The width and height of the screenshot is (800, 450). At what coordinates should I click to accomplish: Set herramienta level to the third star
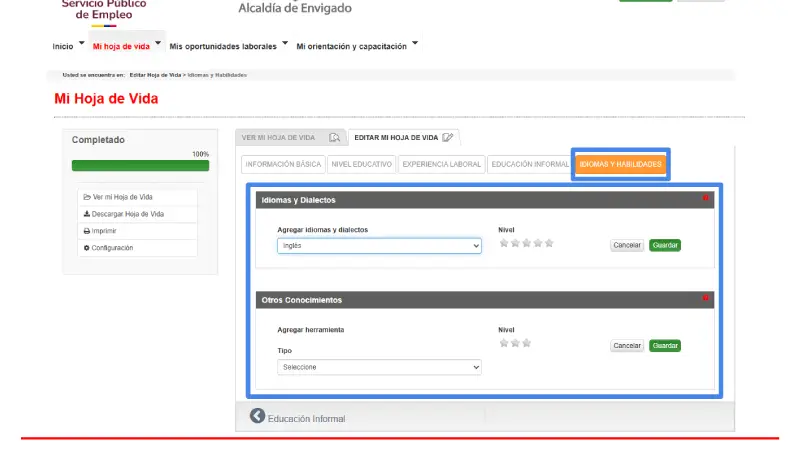(526, 343)
